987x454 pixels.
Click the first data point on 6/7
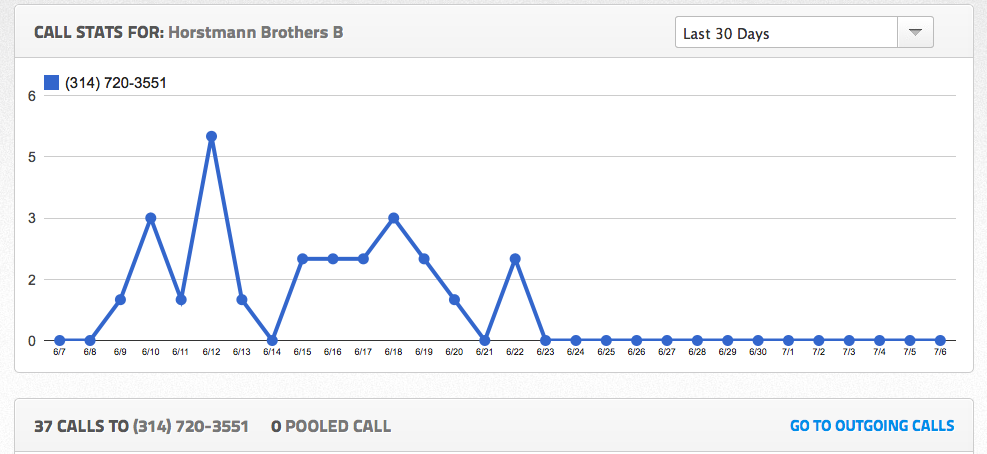click(x=59, y=340)
